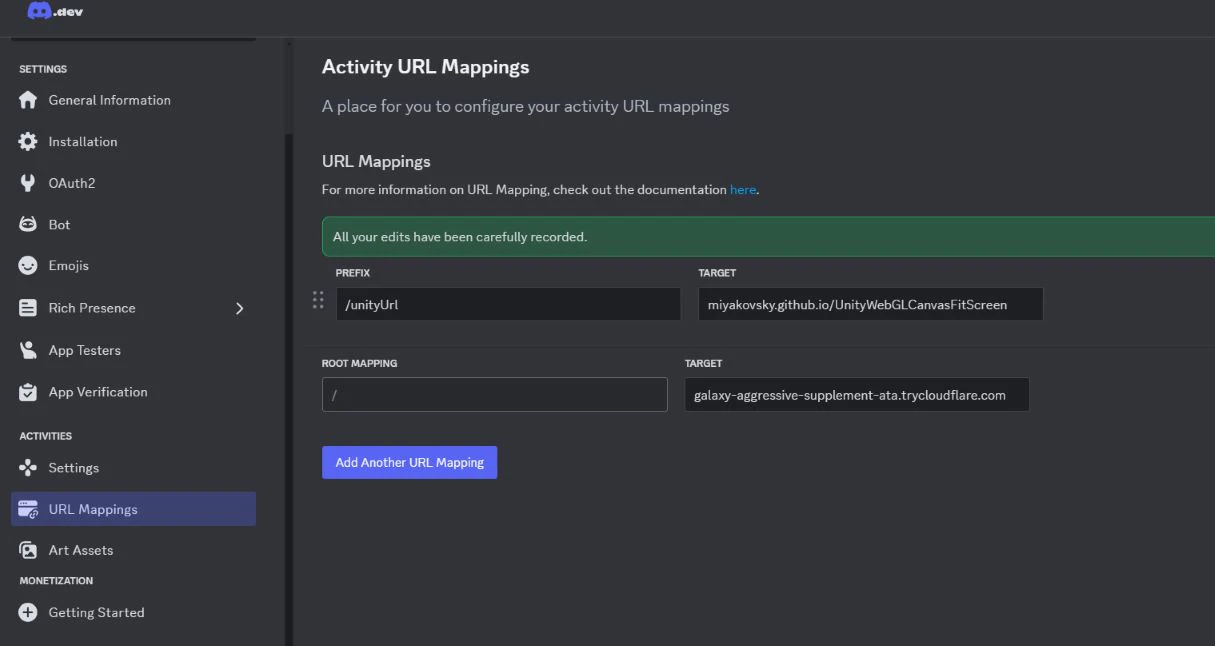Click the /unityUrl prefix field

(508, 304)
